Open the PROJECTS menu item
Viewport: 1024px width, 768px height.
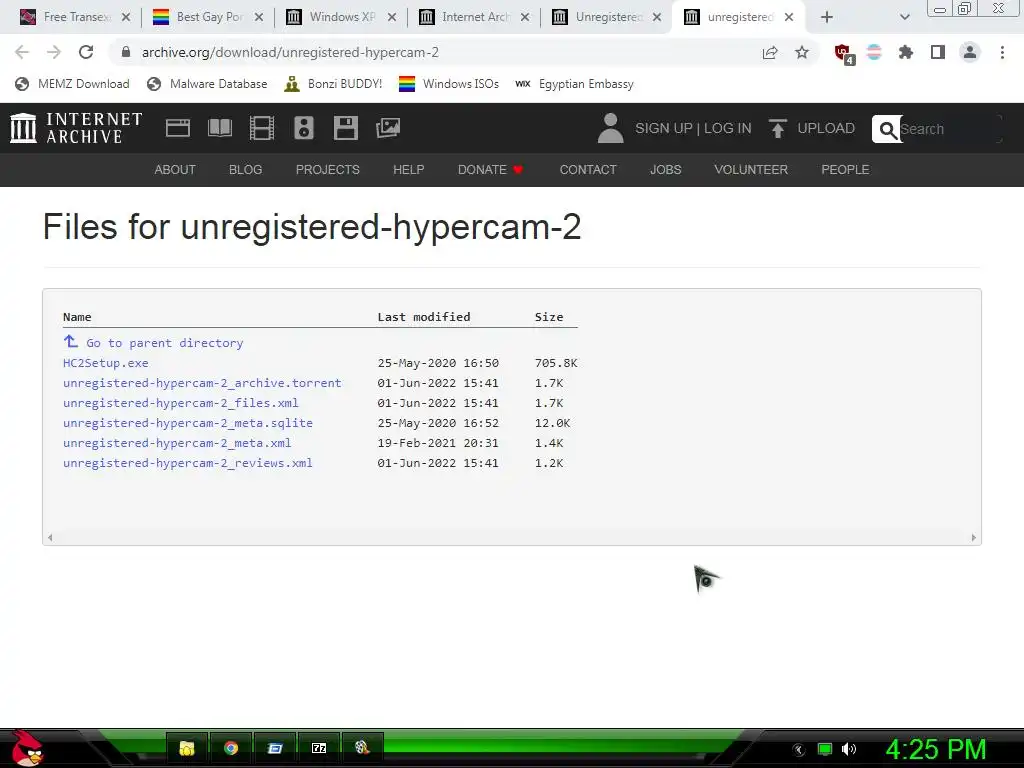click(328, 170)
